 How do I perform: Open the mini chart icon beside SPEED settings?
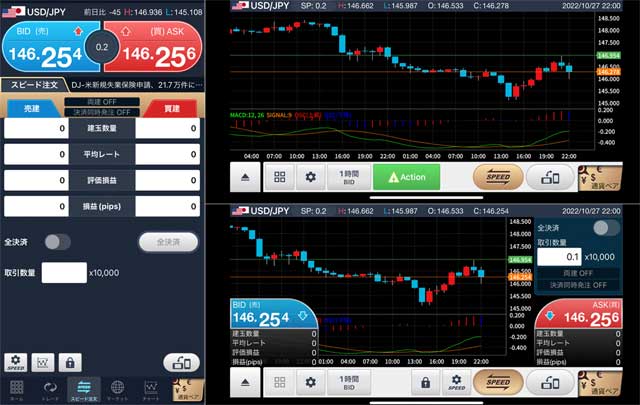click(44, 361)
